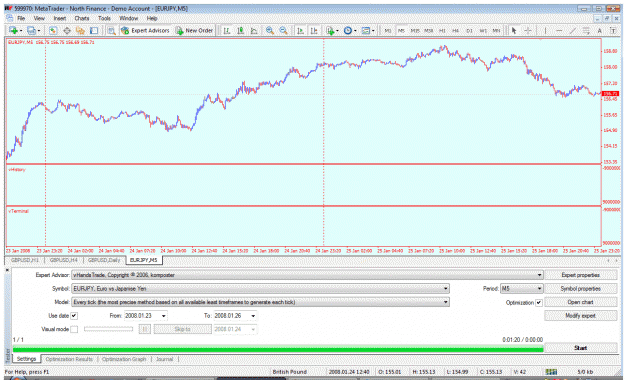Toggle the Optimization checkbox

click(539, 303)
